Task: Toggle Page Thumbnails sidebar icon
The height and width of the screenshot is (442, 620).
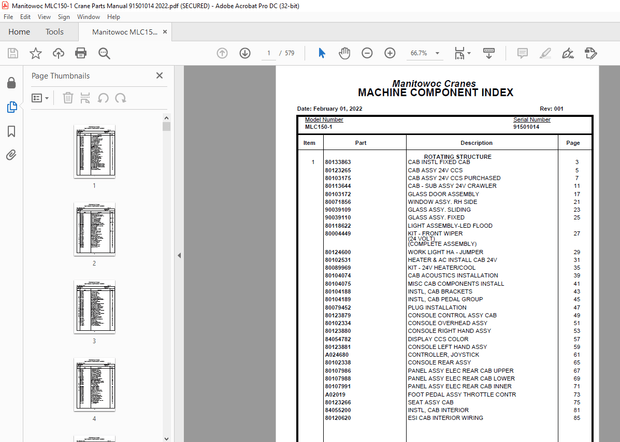Action: click(x=12, y=107)
